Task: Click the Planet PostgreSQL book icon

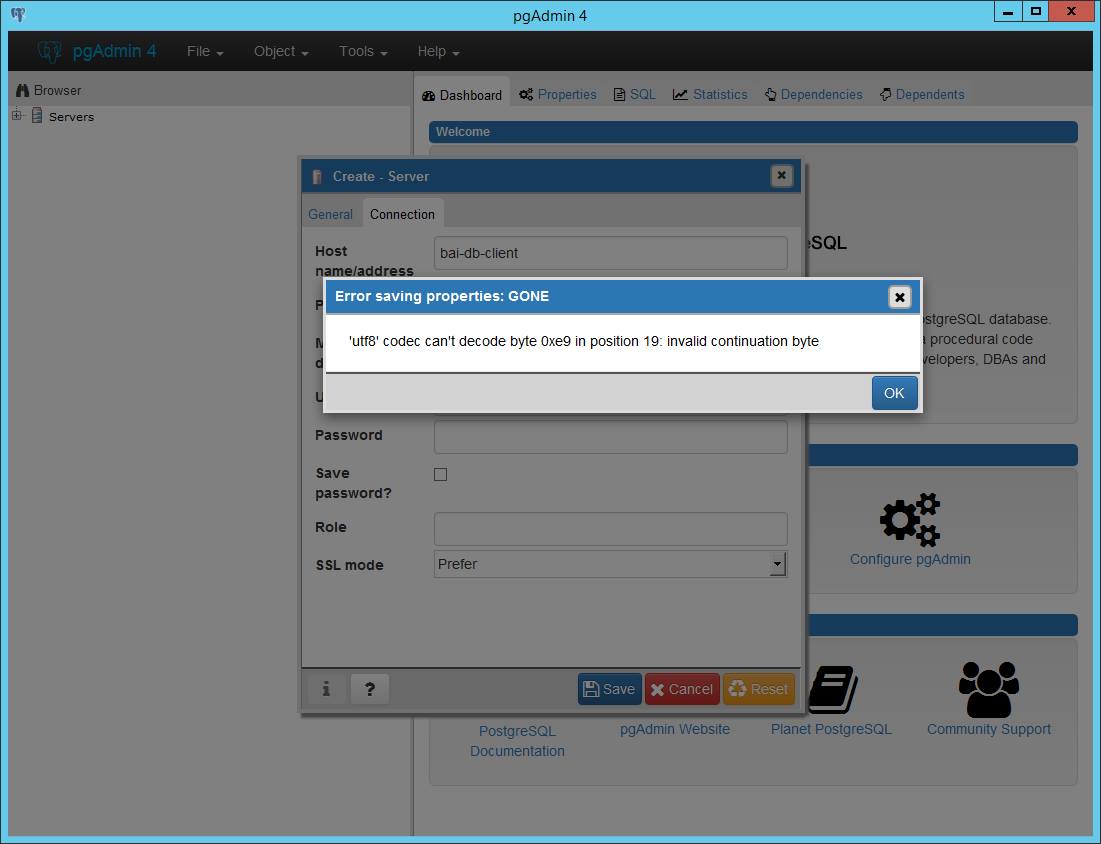Action: click(832, 690)
